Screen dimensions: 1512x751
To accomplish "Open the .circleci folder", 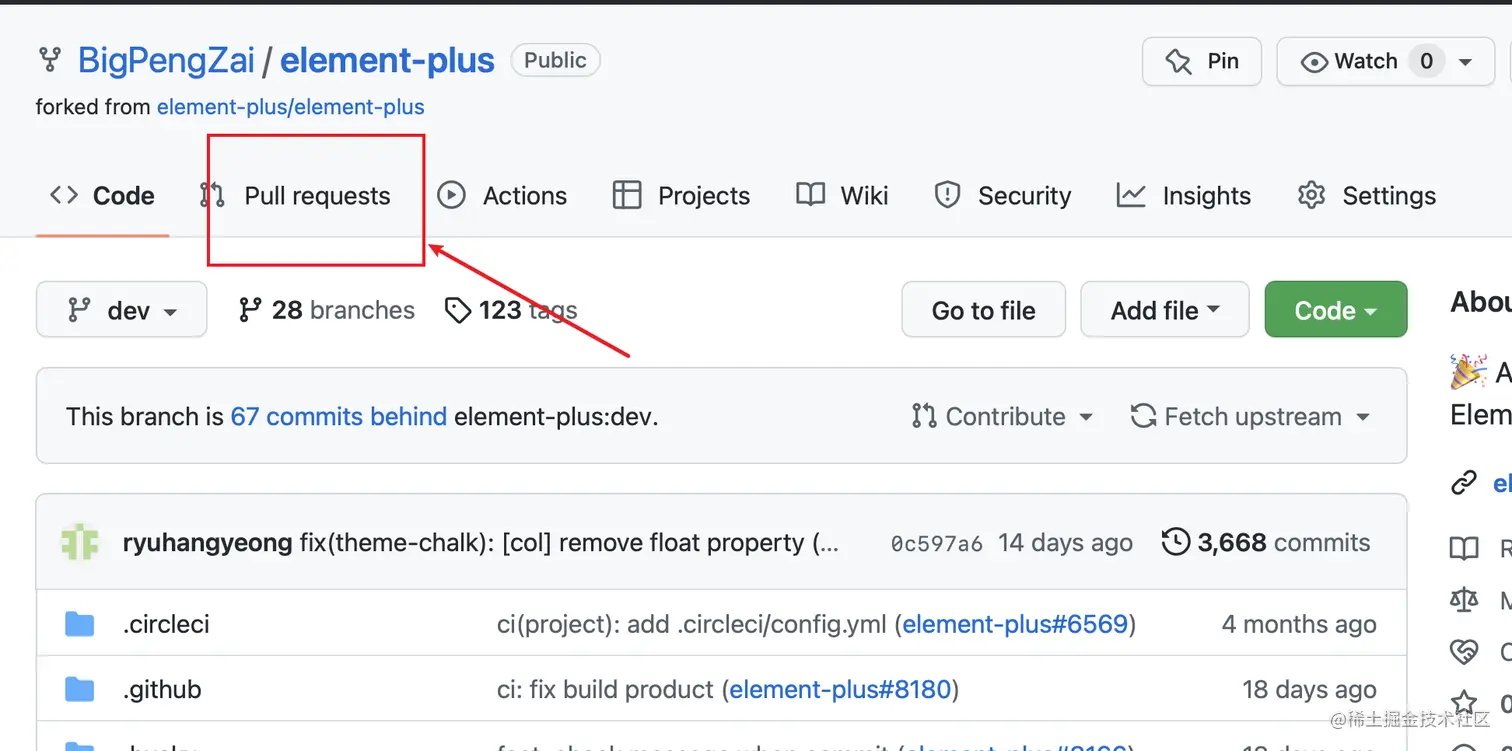I will click(x=166, y=624).
